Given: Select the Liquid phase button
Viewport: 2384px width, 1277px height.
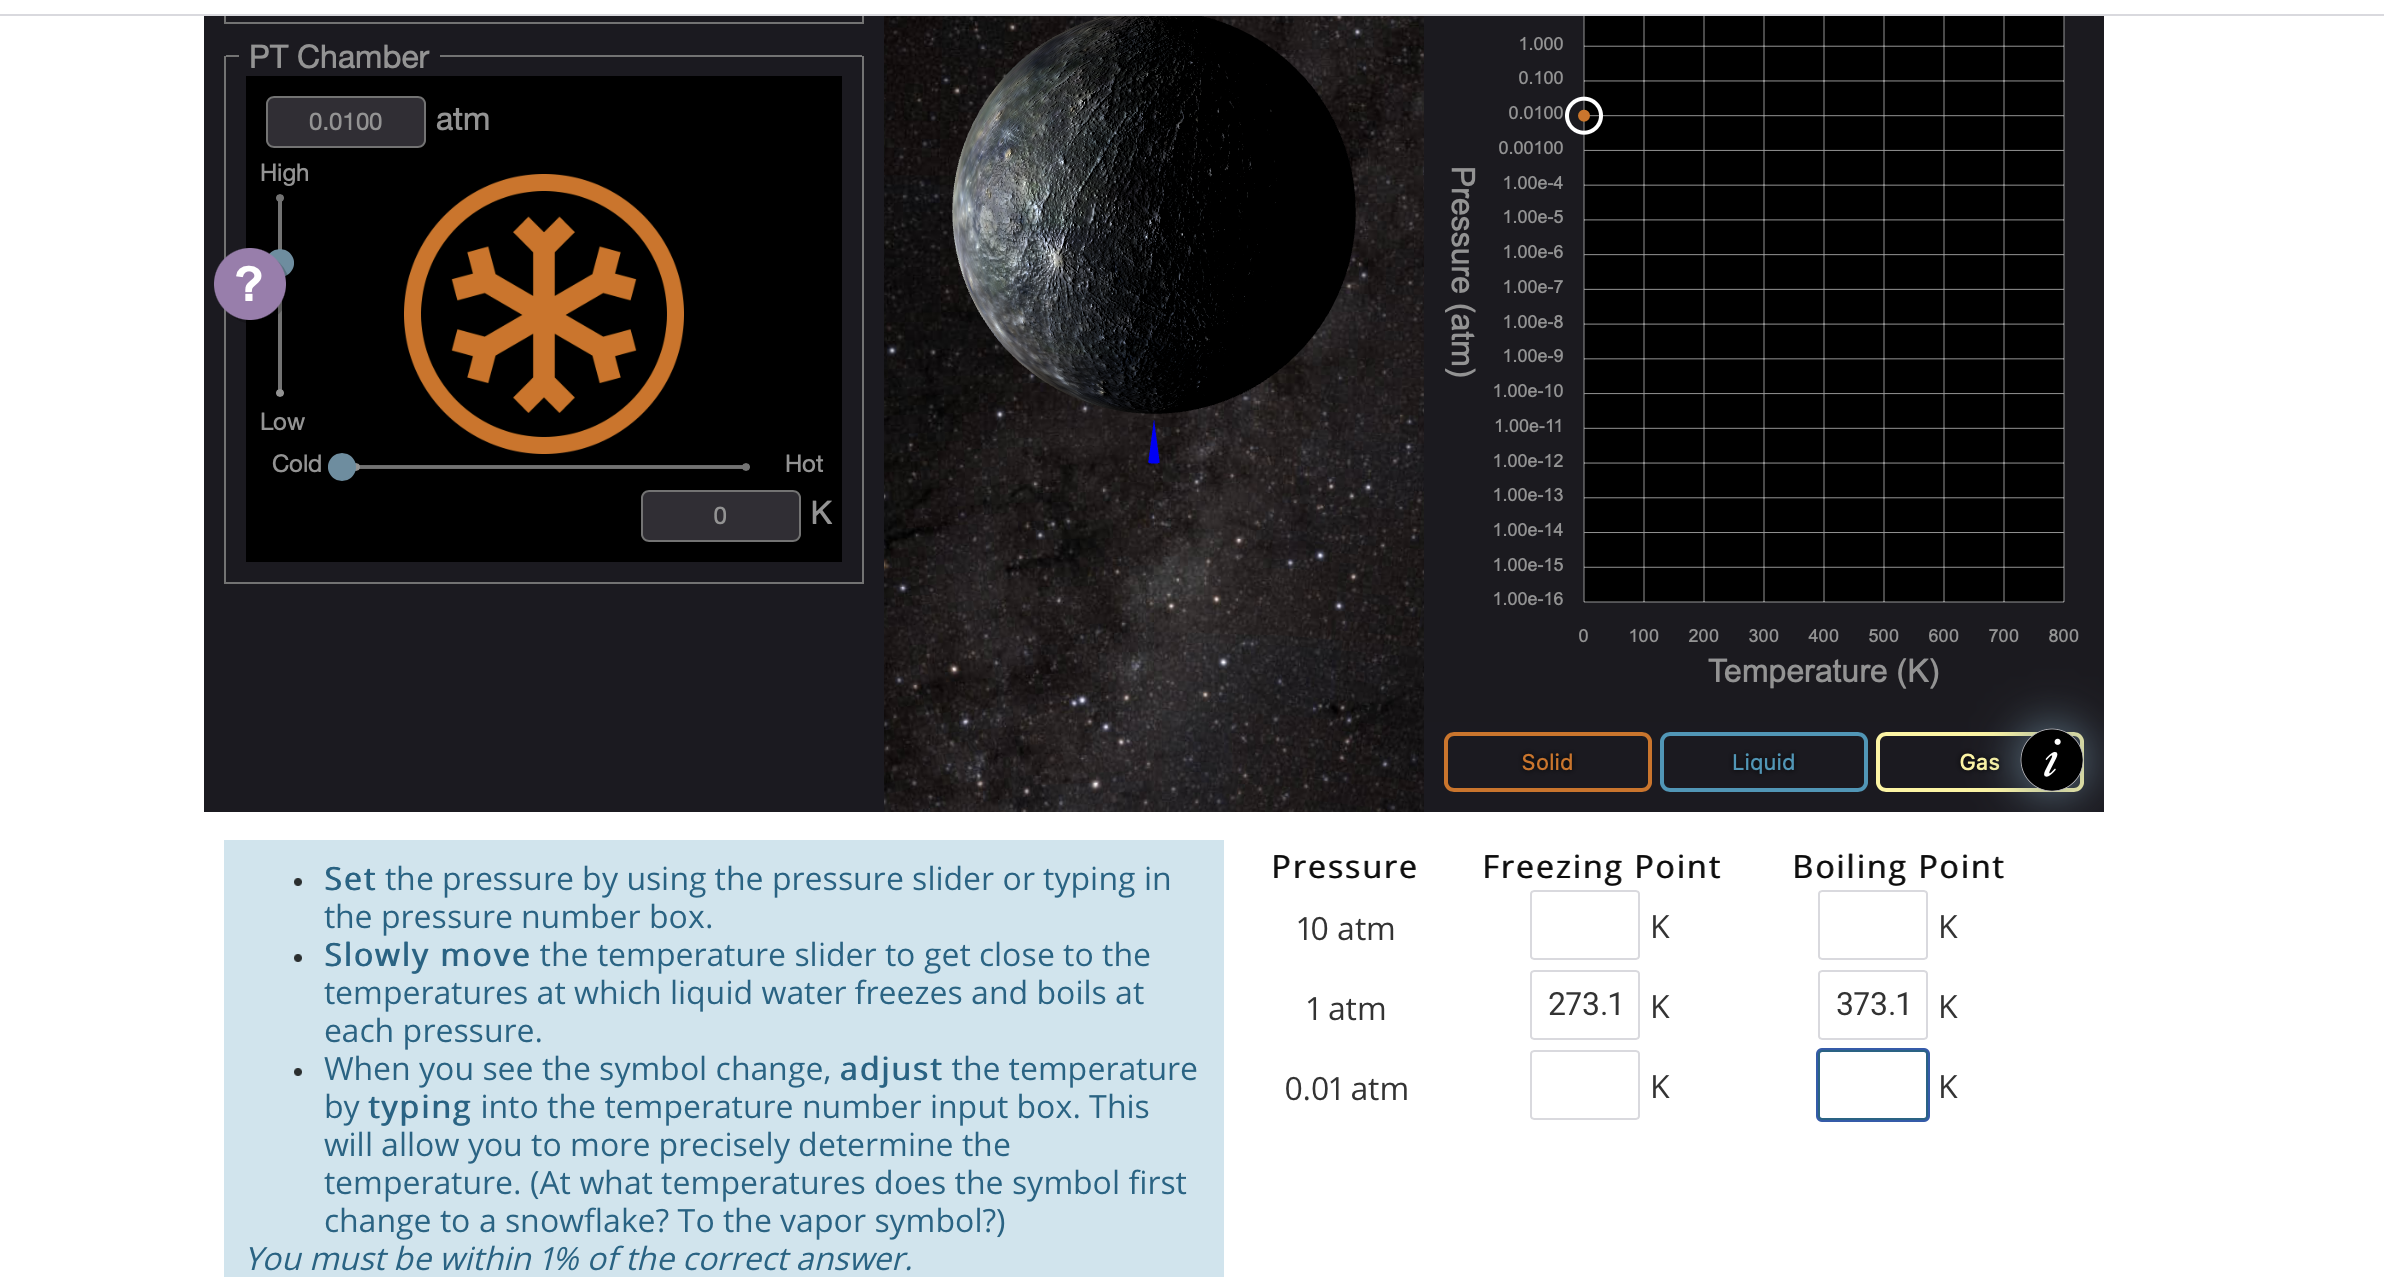Looking at the screenshot, I should click(x=1762, y=762).
